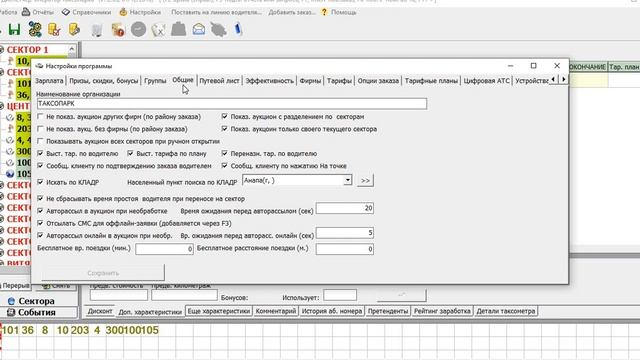640x360 pixels.
Task: Click the Бесплатное вр. поездки field
Action: [x=164, y=249]
